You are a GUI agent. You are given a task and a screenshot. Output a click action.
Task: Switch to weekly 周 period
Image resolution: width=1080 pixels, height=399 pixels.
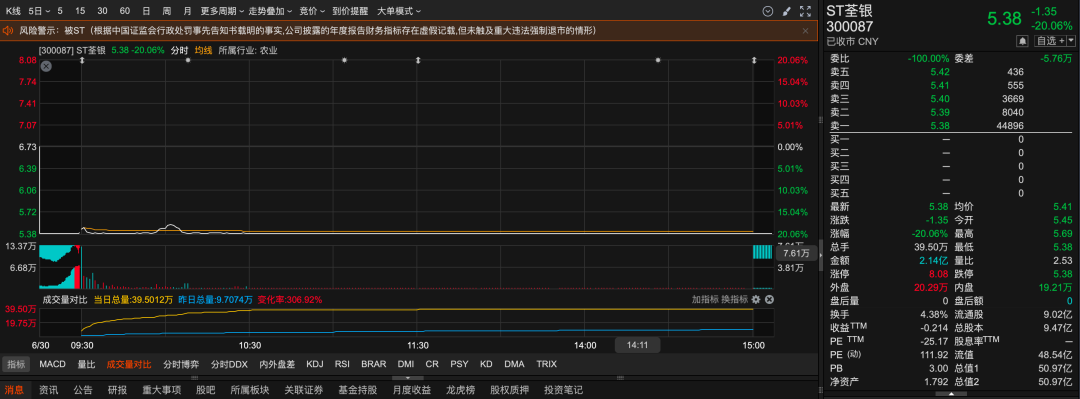point(167,11)
